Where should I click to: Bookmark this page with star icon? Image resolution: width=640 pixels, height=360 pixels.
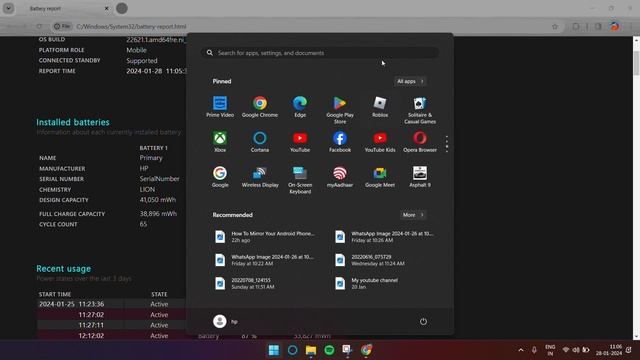point(555,26)
